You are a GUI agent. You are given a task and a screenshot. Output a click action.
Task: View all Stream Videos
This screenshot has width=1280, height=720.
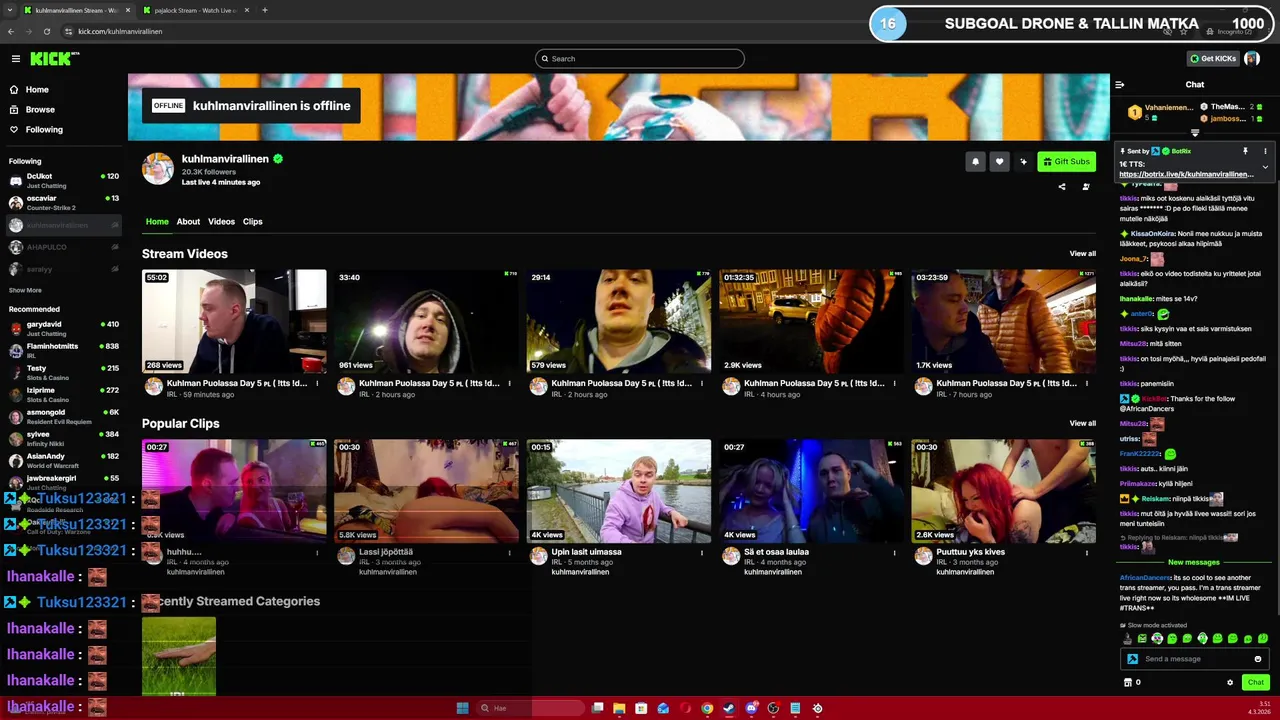(1082, 254)
